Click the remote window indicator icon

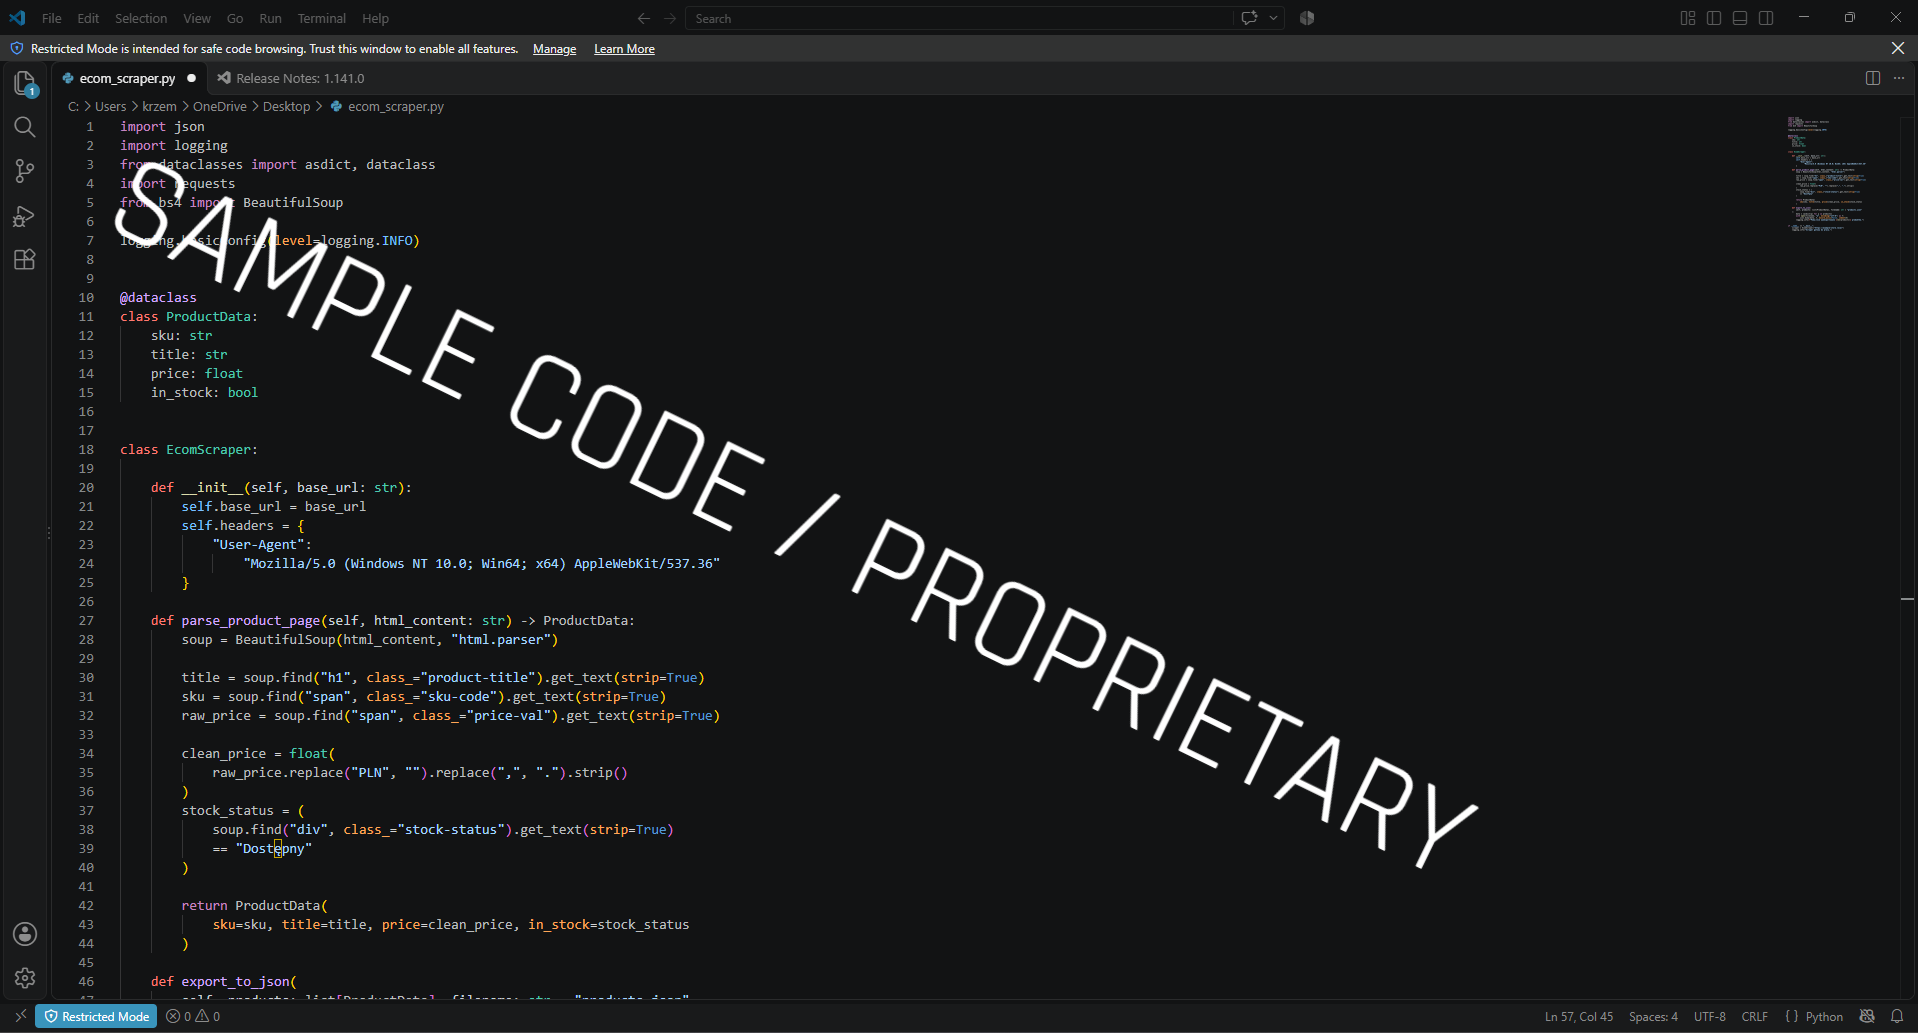20,1016
